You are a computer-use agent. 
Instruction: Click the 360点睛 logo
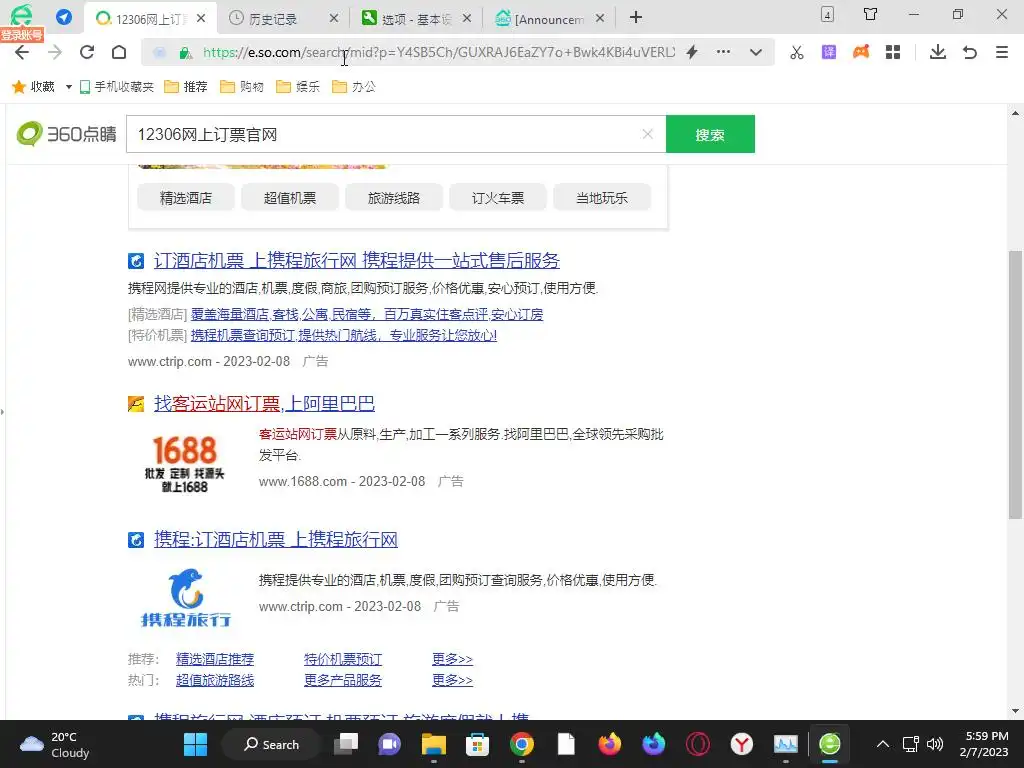pos(67,134)
